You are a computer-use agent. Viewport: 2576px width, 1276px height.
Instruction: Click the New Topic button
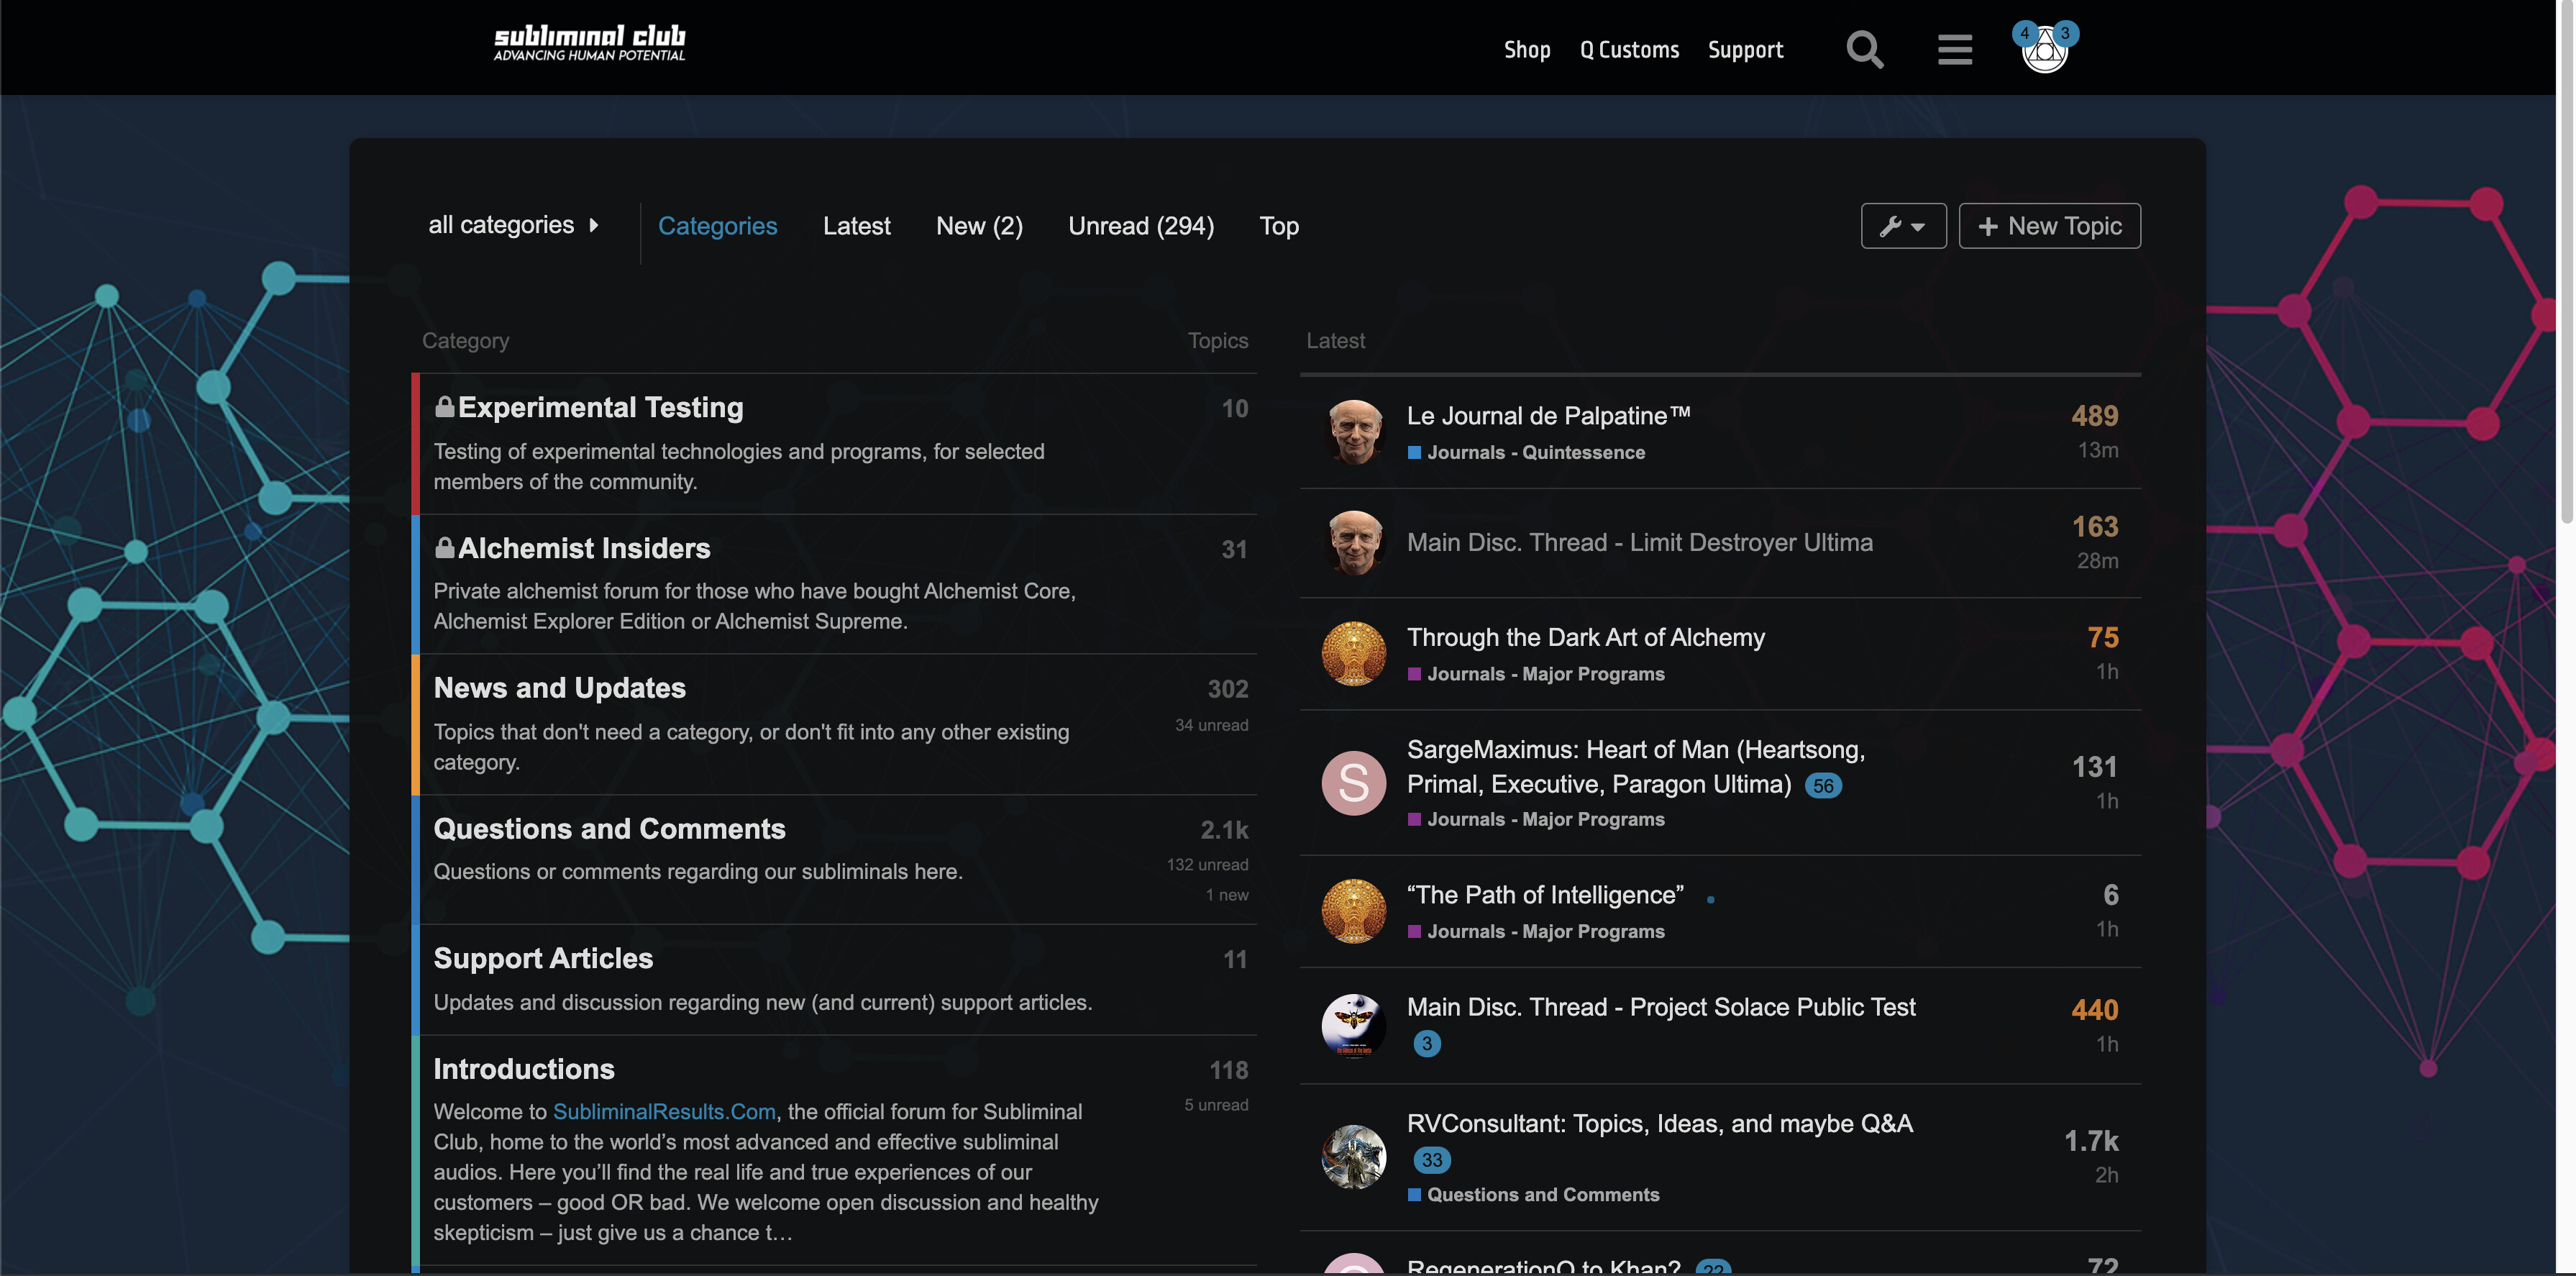pos(2049,226)
